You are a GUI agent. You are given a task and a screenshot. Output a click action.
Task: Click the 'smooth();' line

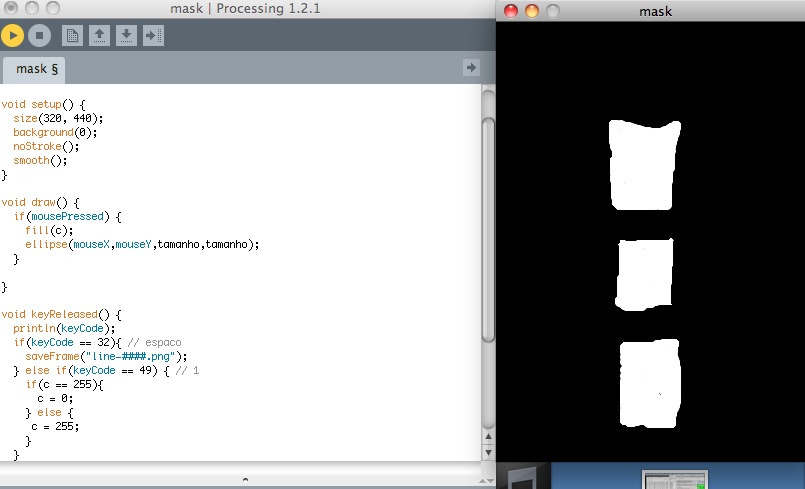click(x=40, y=160)
